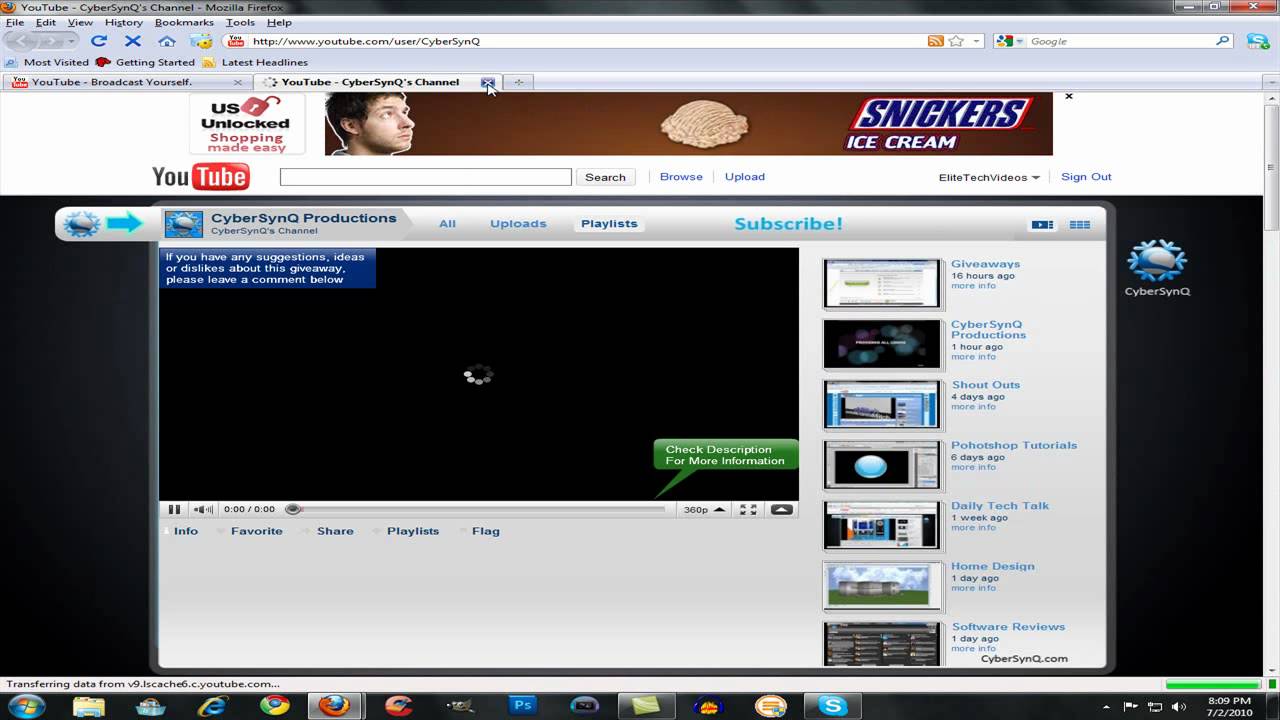Click Sign Out link

tap(1086, 177)
